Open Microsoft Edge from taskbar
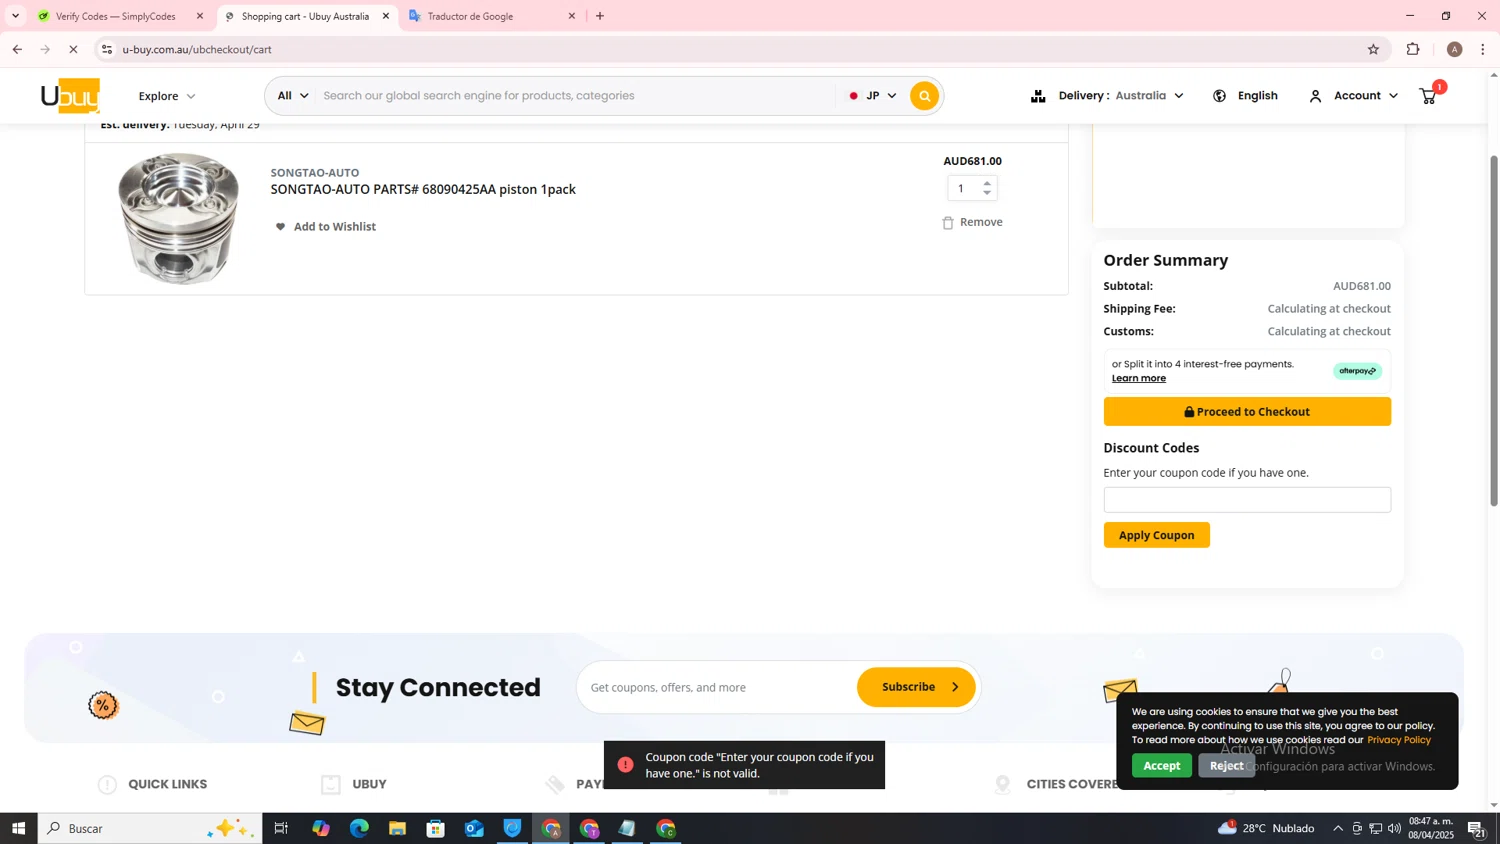Screen dimensions: 1500x844 (x=359, y=828)
